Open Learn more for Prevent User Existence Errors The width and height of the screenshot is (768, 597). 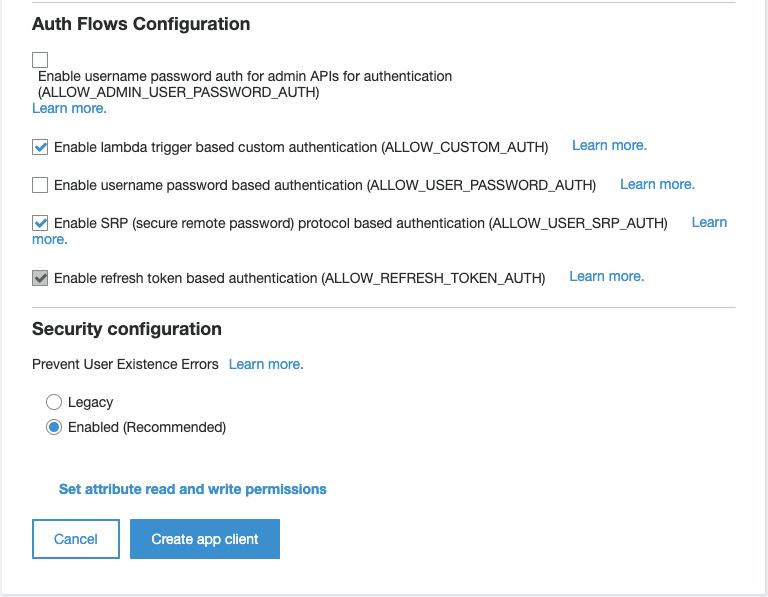[x=266, y=364]
